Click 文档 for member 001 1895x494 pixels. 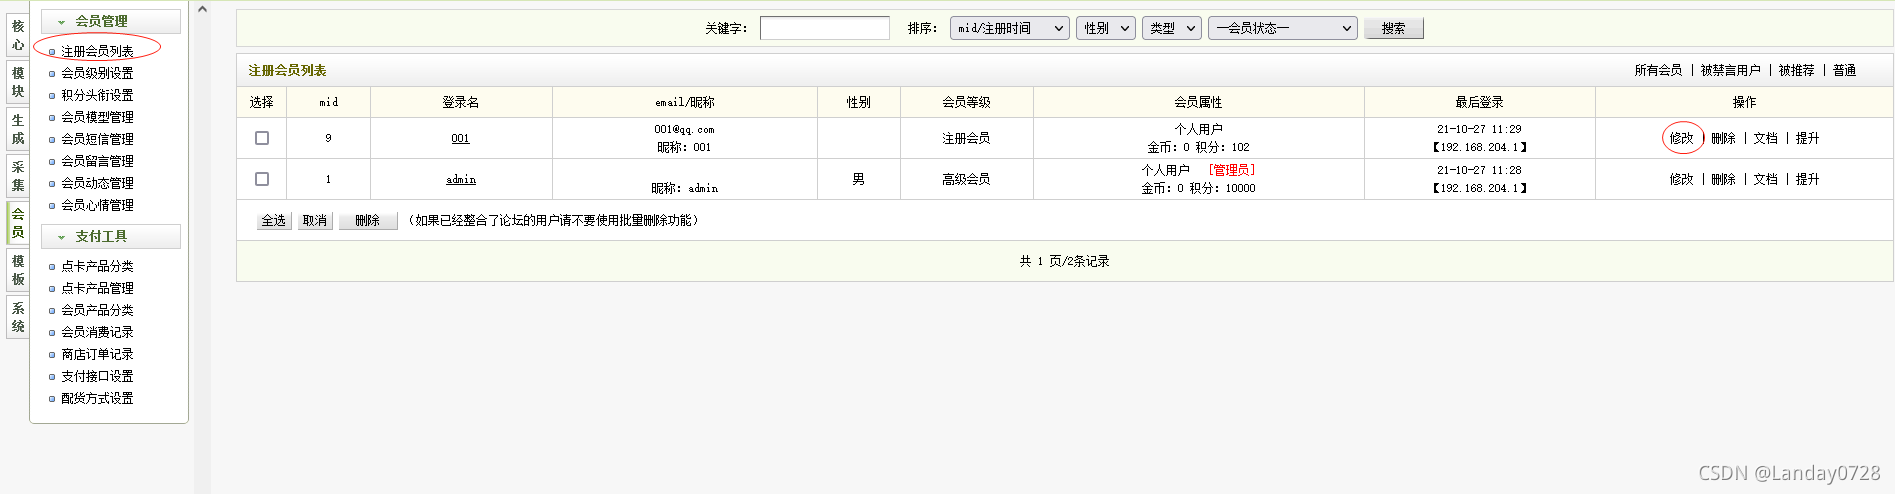pyautogui.click(x=1765, y=138)
